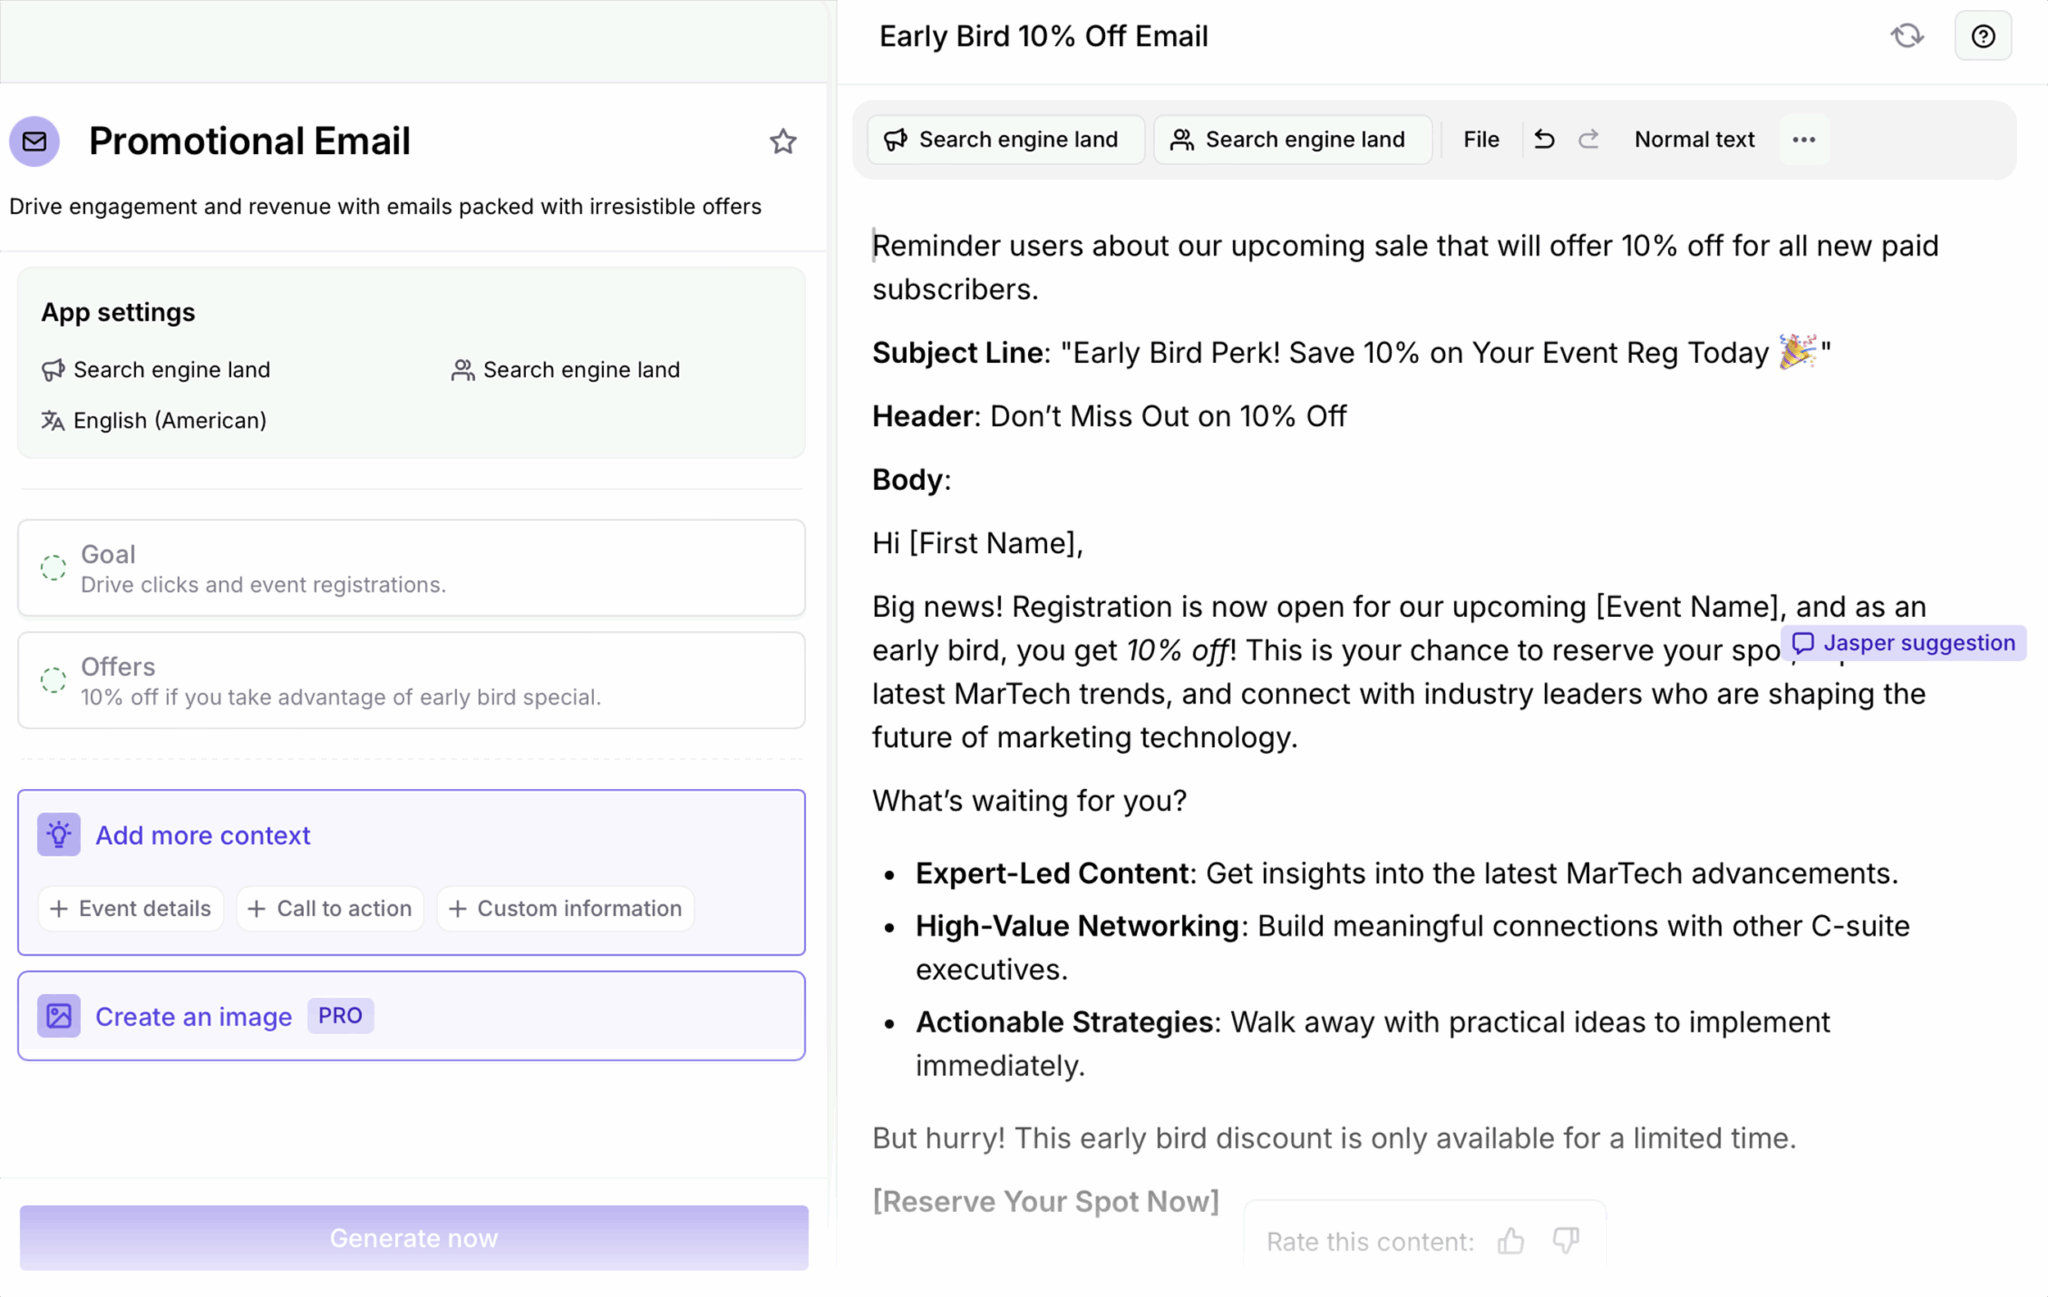Select the toolbar voice button Search engine land
The height and width of the screenshot is (1297, 2048).
pyautogui.click(x=1005, y=139)
